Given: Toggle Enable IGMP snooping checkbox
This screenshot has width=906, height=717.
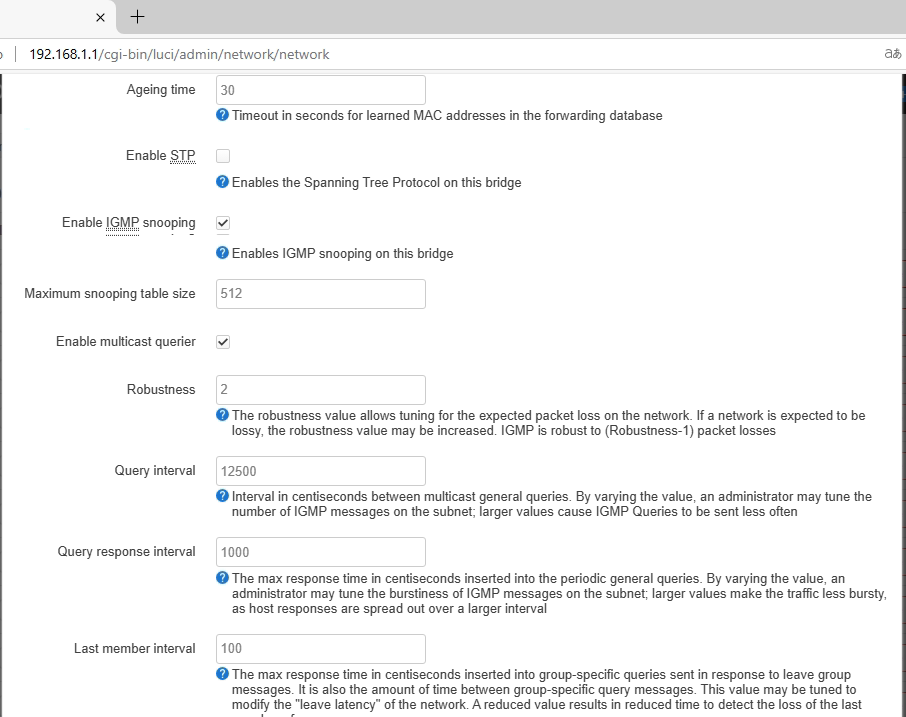Looking at the screenshot, I should click(x=223, y=222).
